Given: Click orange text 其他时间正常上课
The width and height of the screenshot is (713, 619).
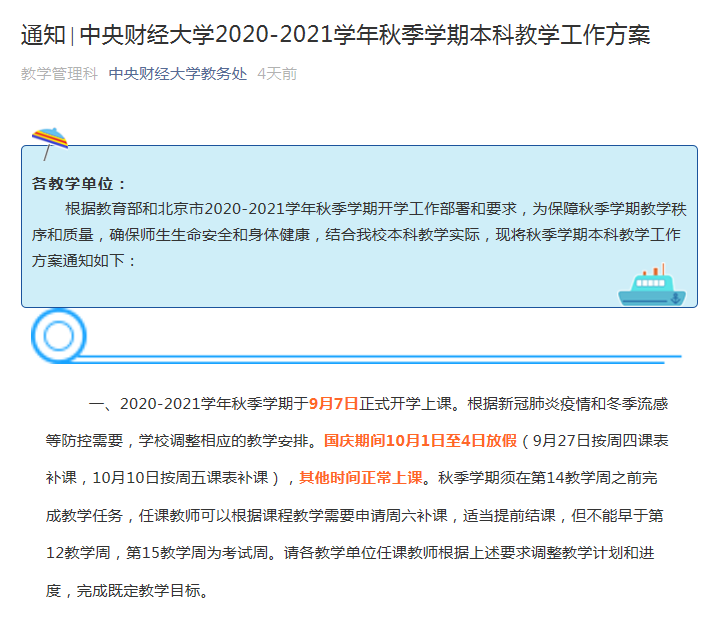Looking at the screenshot, I should click(361, 478).
